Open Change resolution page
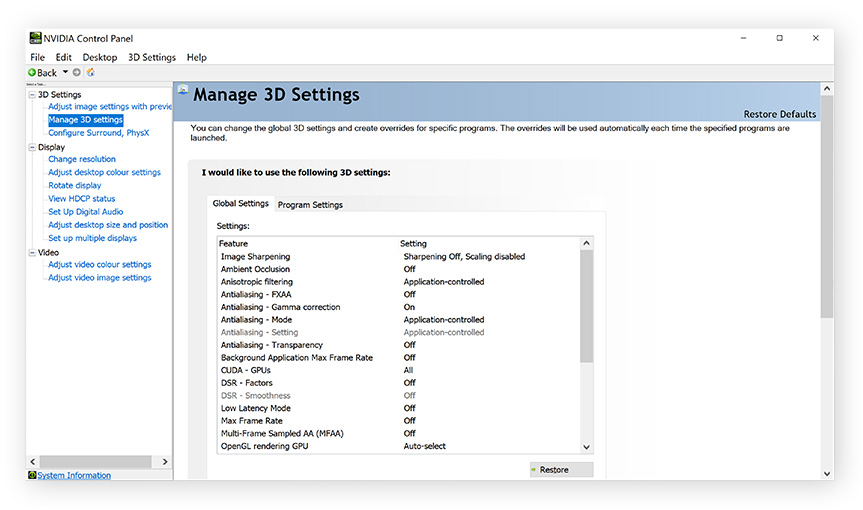Image resolution: width=863 pixels, height=510 pixels. coord(82,159)
